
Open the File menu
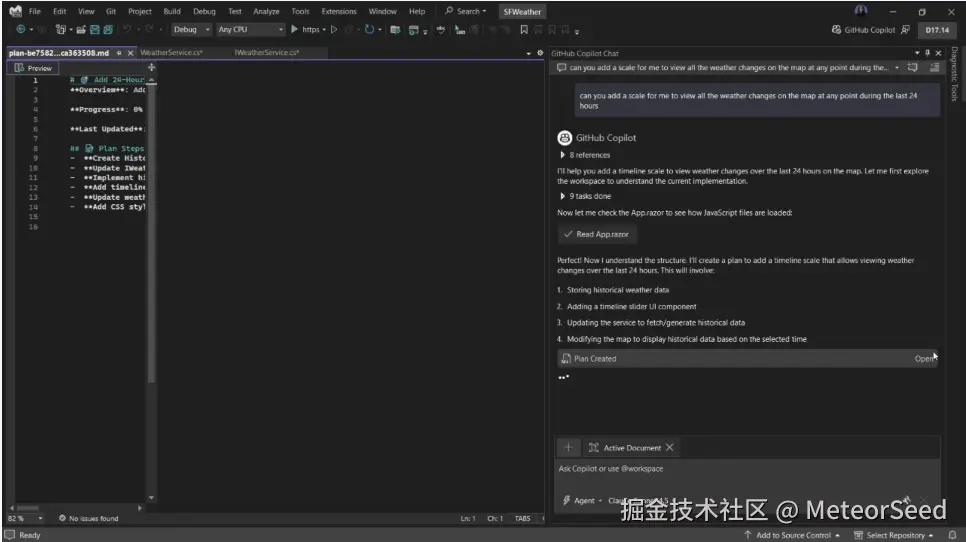[x=34, y=11]
